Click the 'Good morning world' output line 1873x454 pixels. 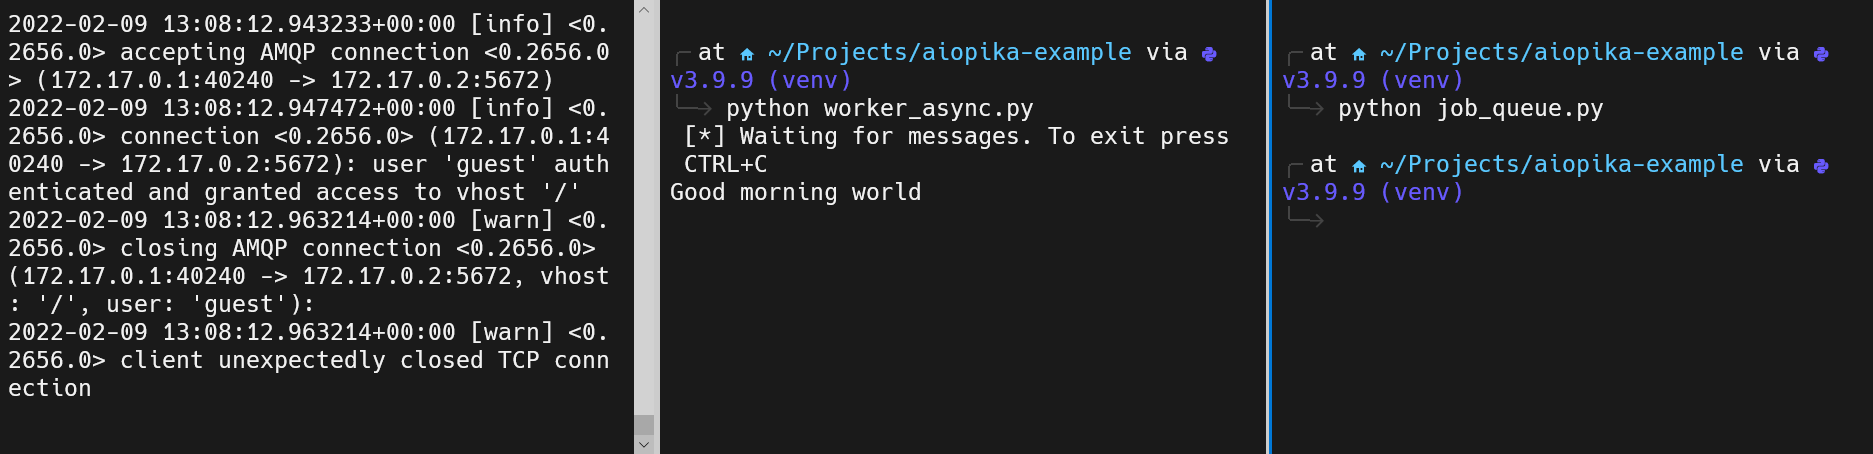[x=796, y=192]
